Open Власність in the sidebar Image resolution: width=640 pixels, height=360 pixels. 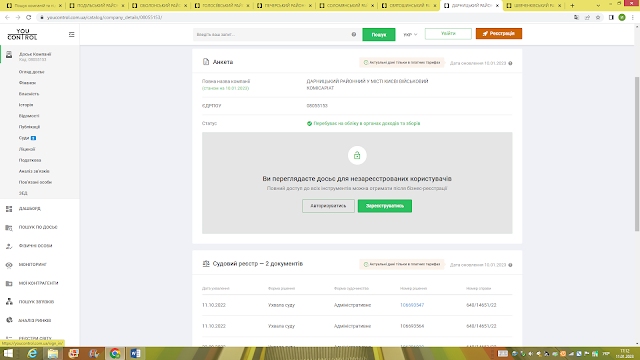(29, 94)
